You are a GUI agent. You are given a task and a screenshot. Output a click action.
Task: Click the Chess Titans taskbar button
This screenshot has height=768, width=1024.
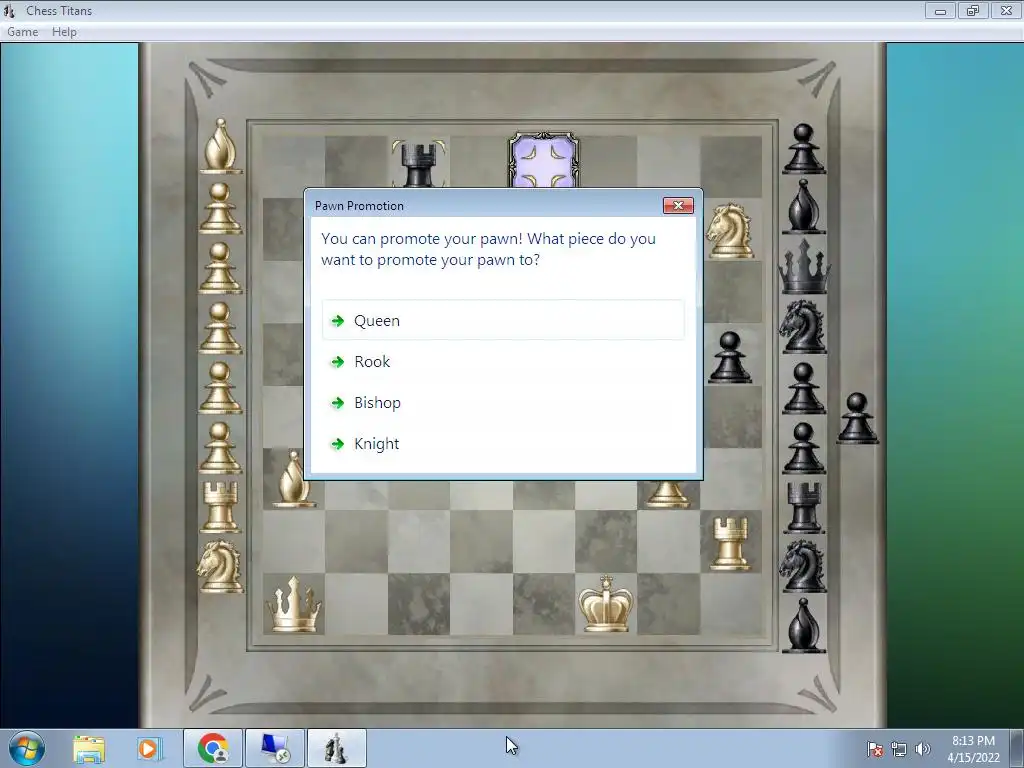[x=336, y=748]
